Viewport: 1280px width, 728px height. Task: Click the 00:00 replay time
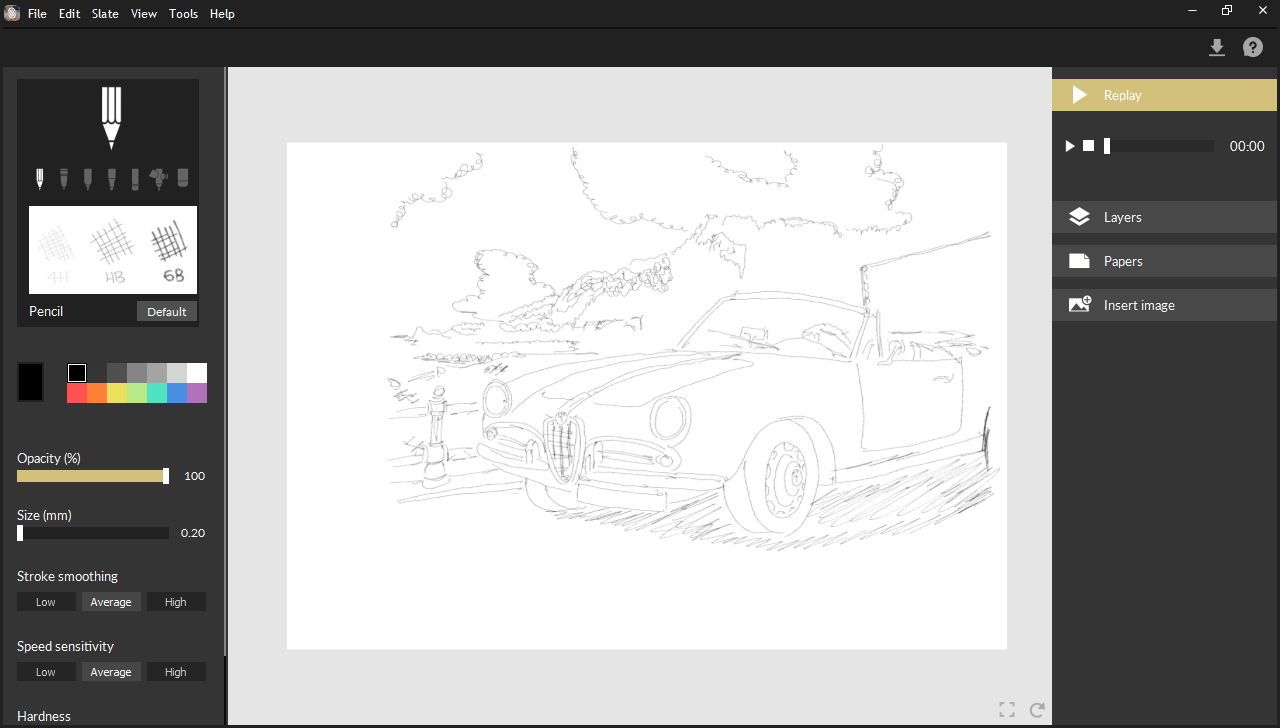pyautogui.click(x=1247, y=146)
